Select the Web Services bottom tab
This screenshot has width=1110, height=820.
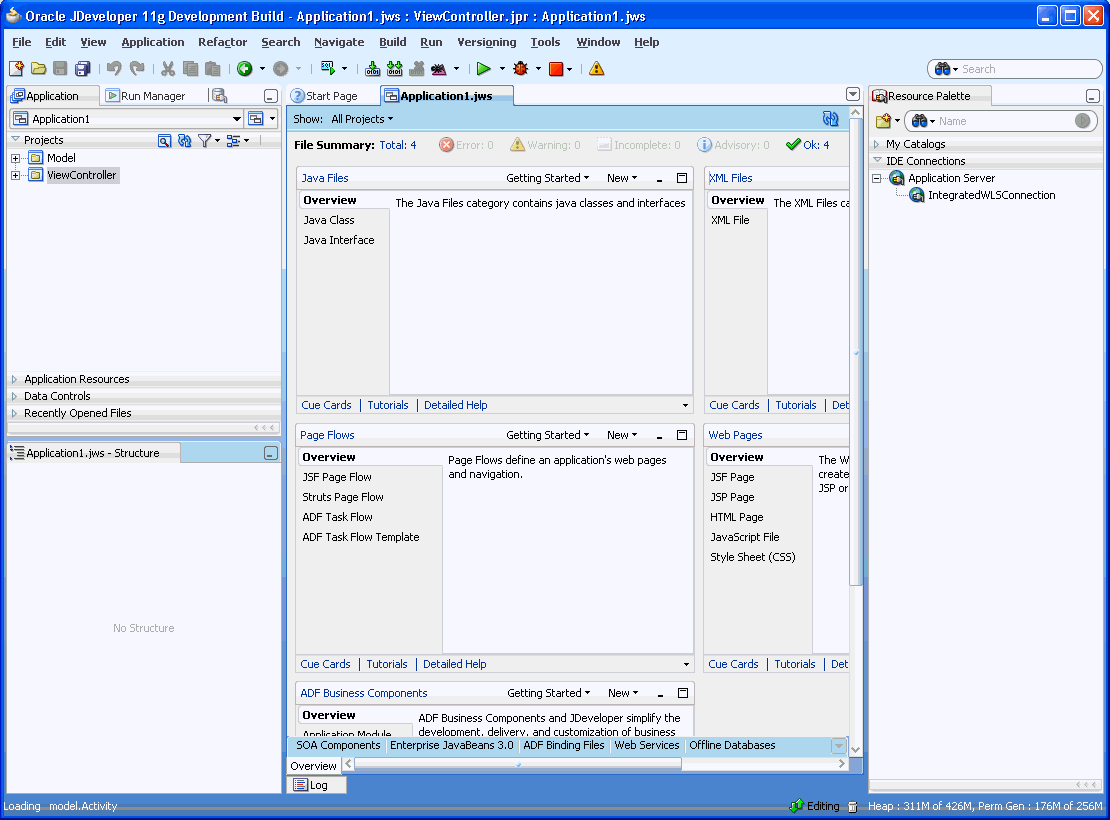646,745
